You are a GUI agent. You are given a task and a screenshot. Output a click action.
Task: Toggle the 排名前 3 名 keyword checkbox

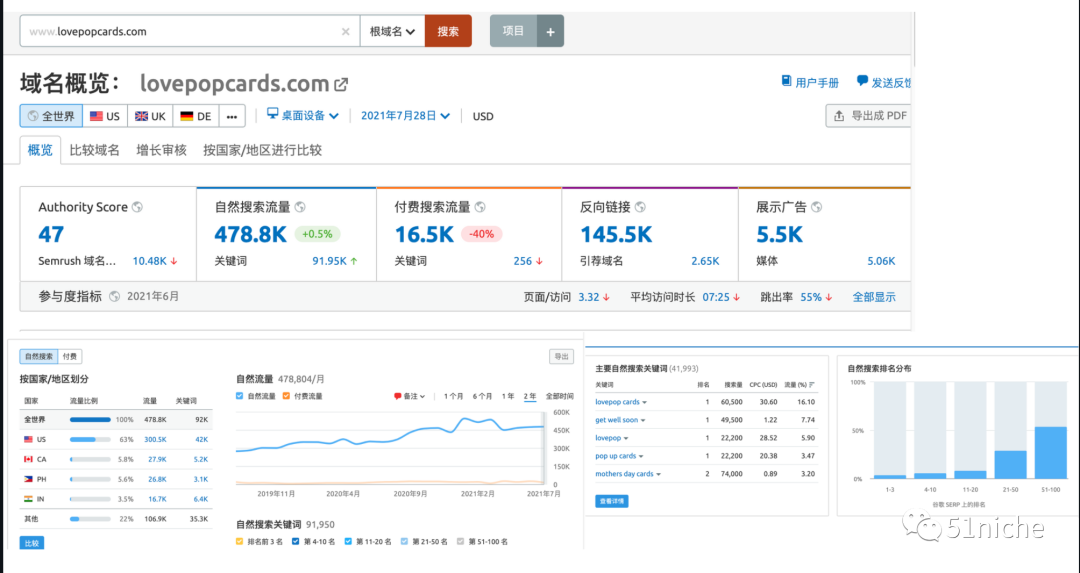tap(239, 541)
